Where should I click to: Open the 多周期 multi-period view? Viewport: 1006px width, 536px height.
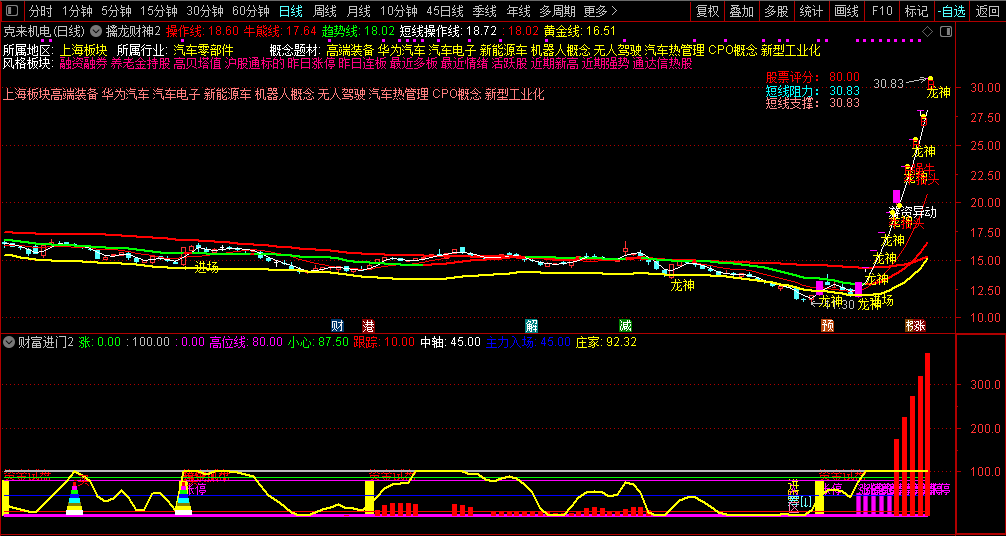click(557, 10)
